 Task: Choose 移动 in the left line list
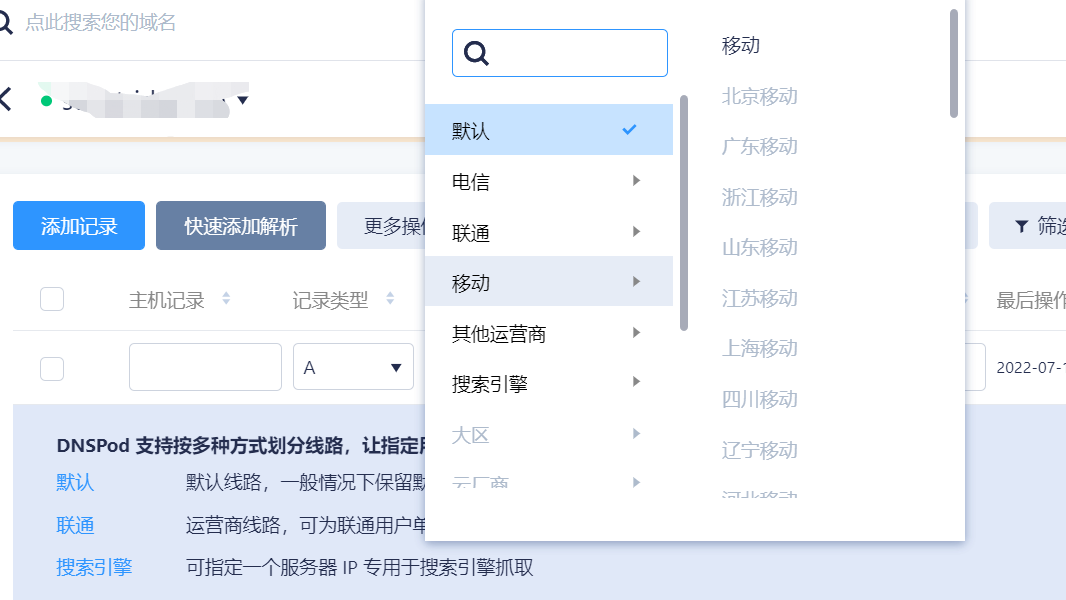pos(549,281)
